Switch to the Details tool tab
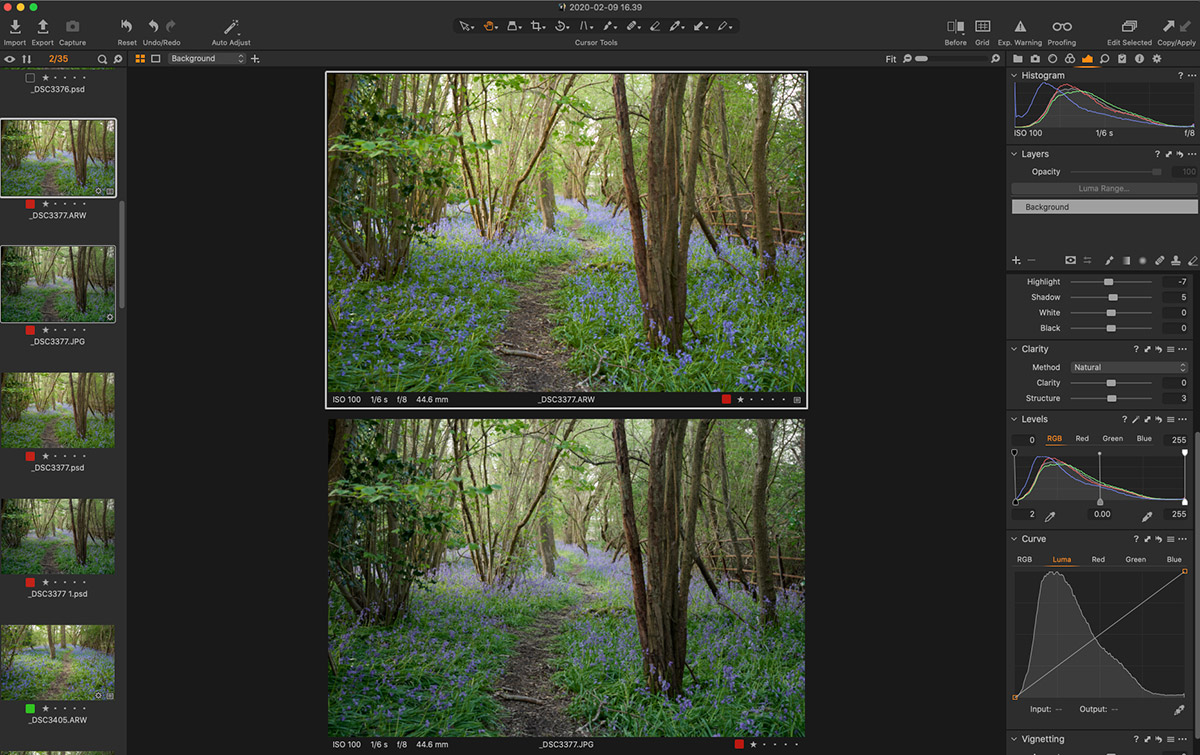Screen dimensions: 1200x755 pyautogui.click(x=1104, y=59)
